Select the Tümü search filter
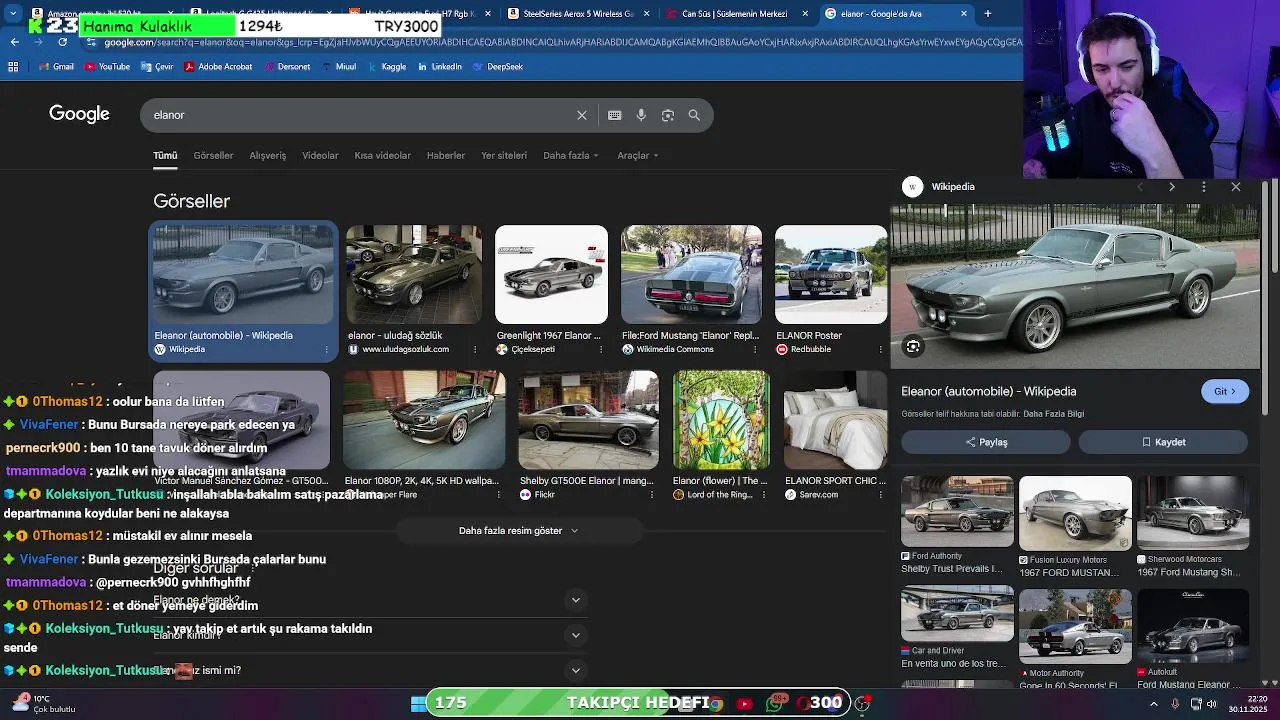Screen dimensions: 1280x720 click(165, 156)
